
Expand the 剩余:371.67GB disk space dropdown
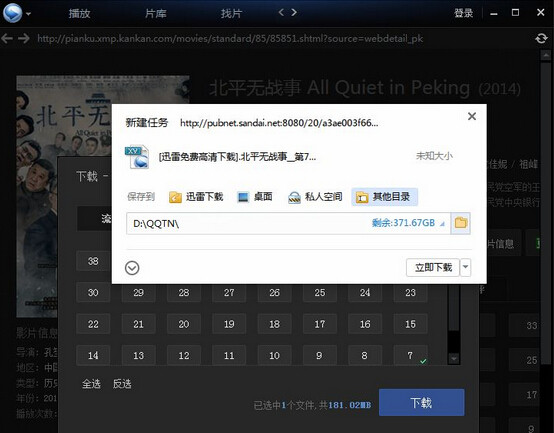point(442,224)
